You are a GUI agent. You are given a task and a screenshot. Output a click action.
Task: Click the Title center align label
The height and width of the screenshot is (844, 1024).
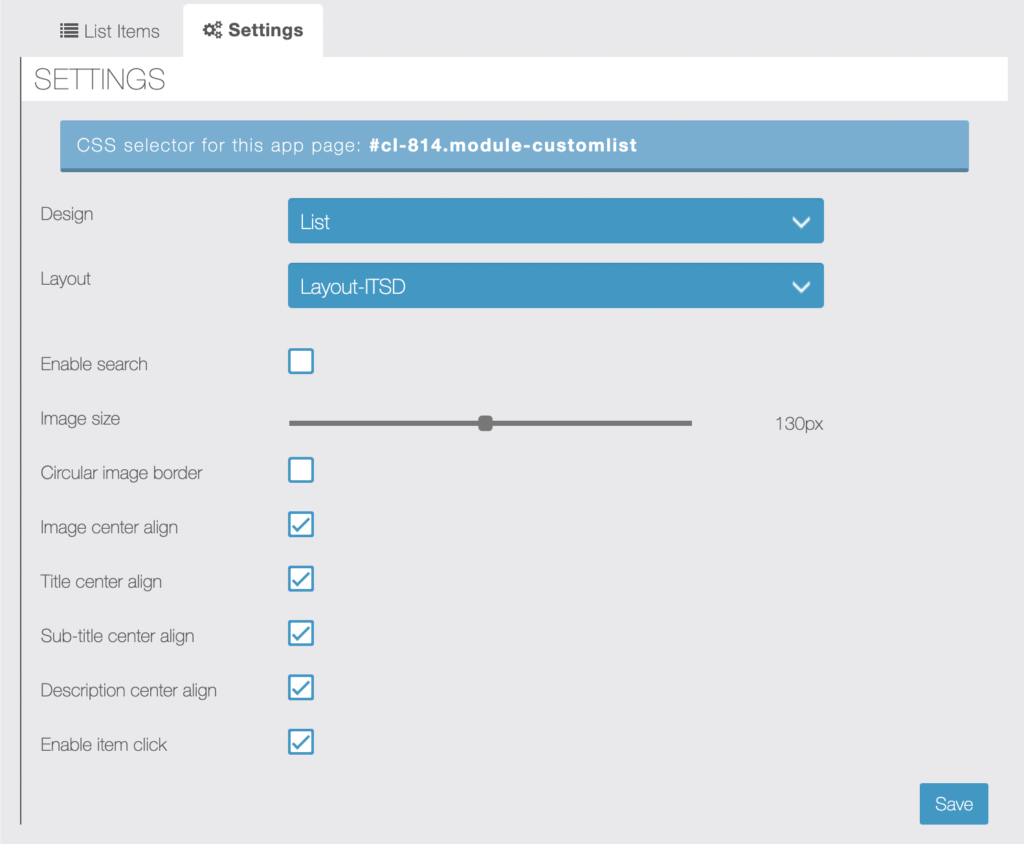[101, 581]
